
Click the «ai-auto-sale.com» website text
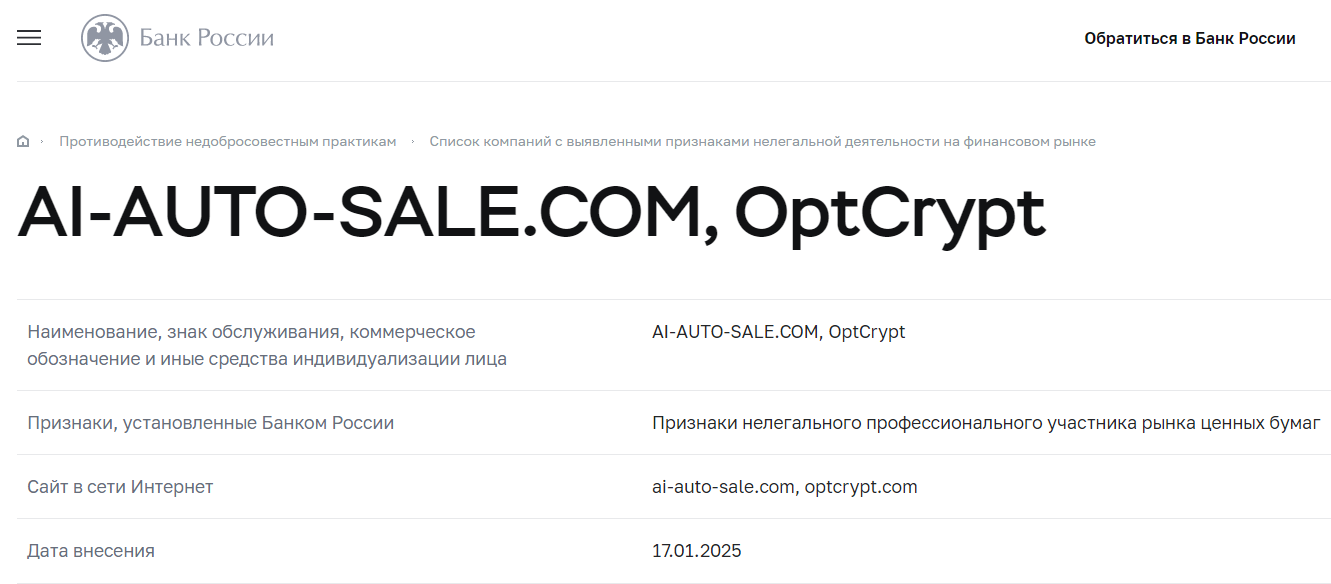coord(723,487)
